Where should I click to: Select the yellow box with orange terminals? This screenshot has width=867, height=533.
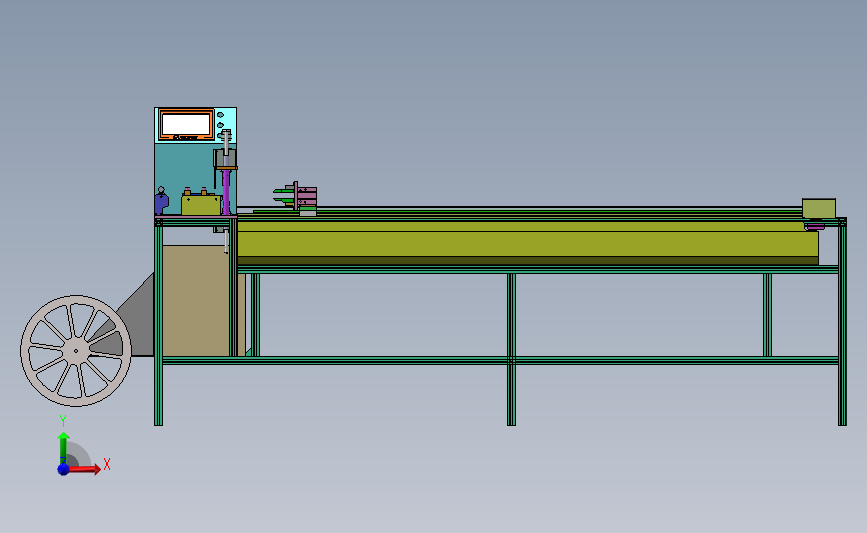200,203
